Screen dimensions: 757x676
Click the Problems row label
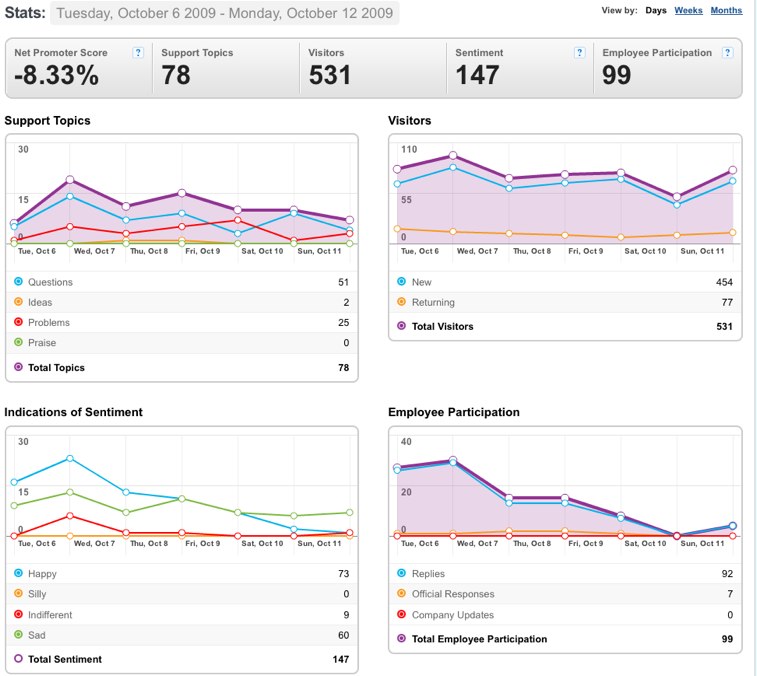[49, 323]
